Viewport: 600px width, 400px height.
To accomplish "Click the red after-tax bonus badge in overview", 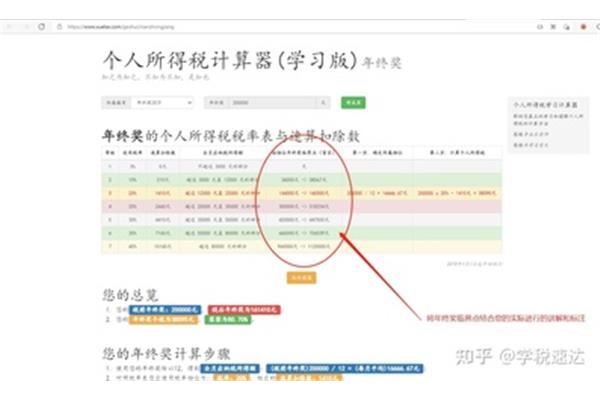I will point(244,309).
